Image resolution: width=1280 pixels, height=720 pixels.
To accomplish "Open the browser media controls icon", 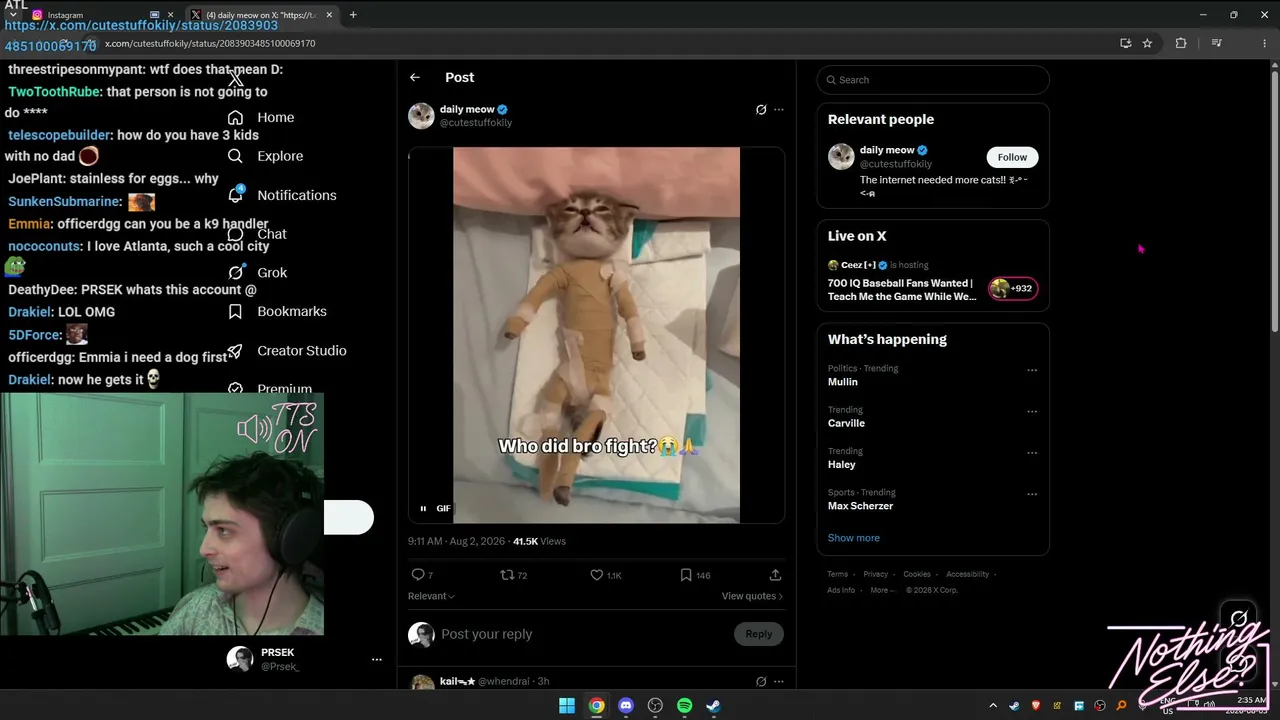I will click(x=1216, y=43).
